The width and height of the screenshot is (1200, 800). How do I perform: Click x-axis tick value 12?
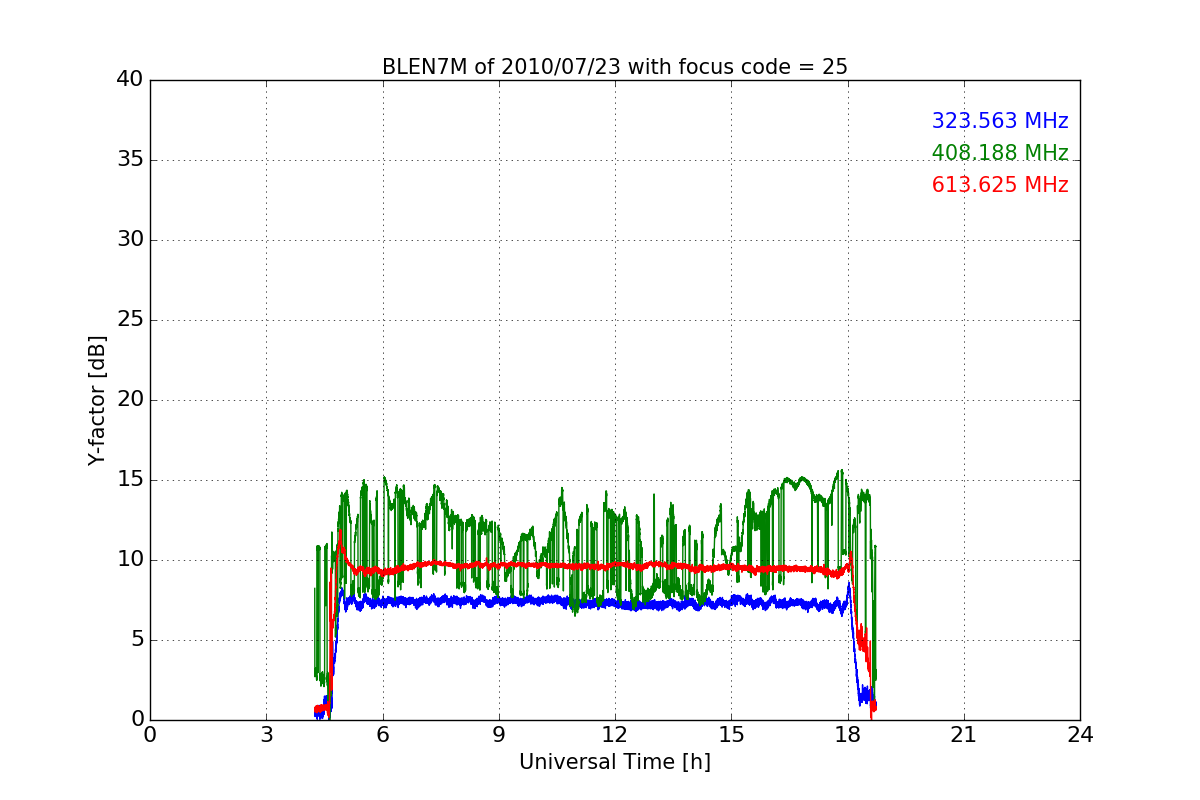[x=615, y=735]
